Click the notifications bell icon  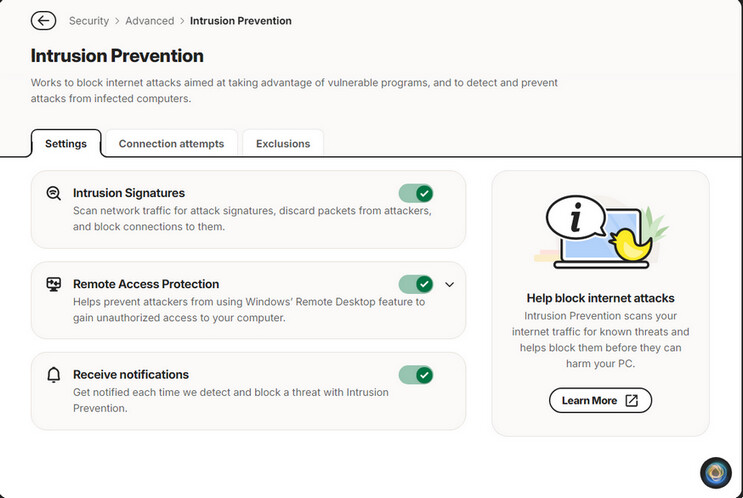click(x=54, y=375)
